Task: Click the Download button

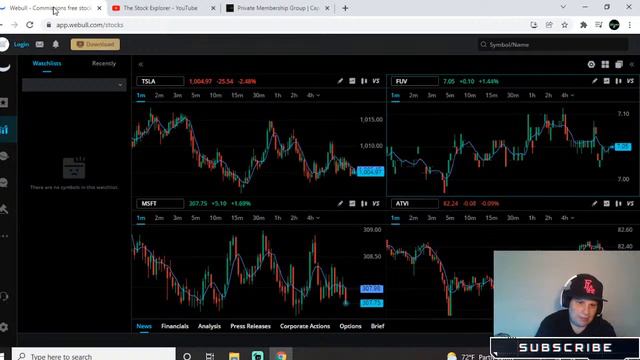Action: (95, 44)
